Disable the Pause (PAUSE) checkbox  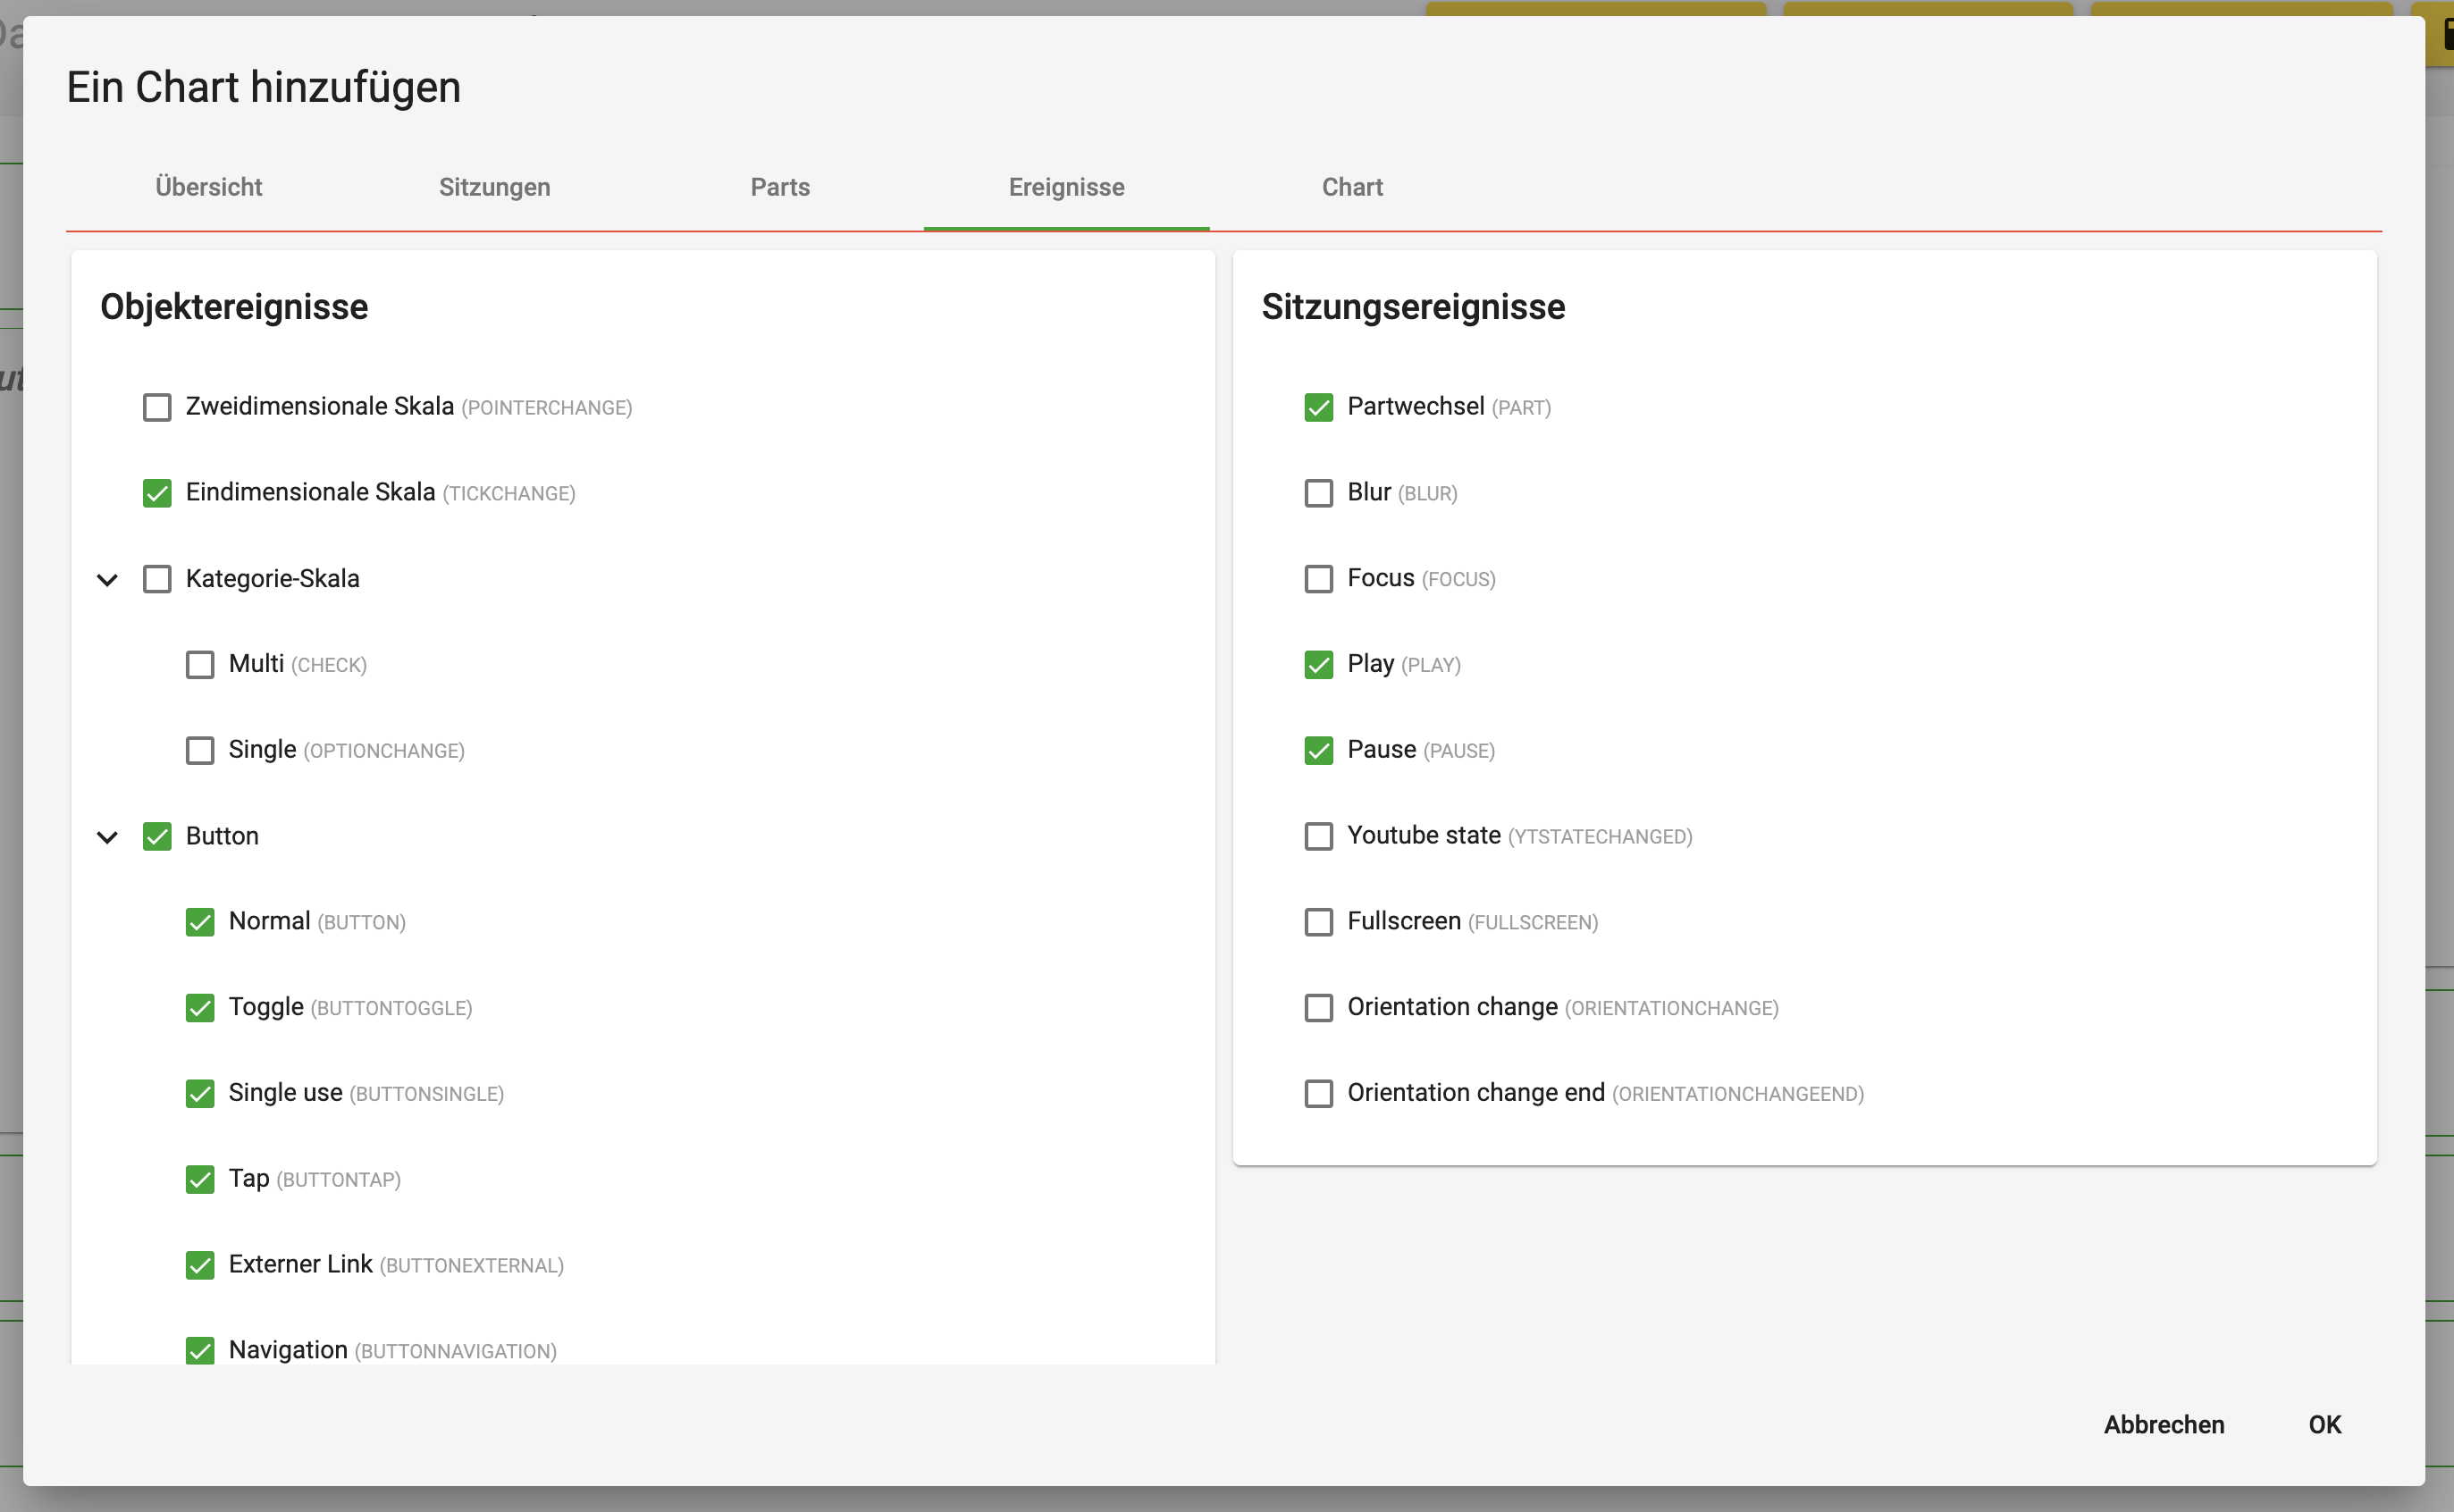pyautogui.click(x=1319, y=751)
